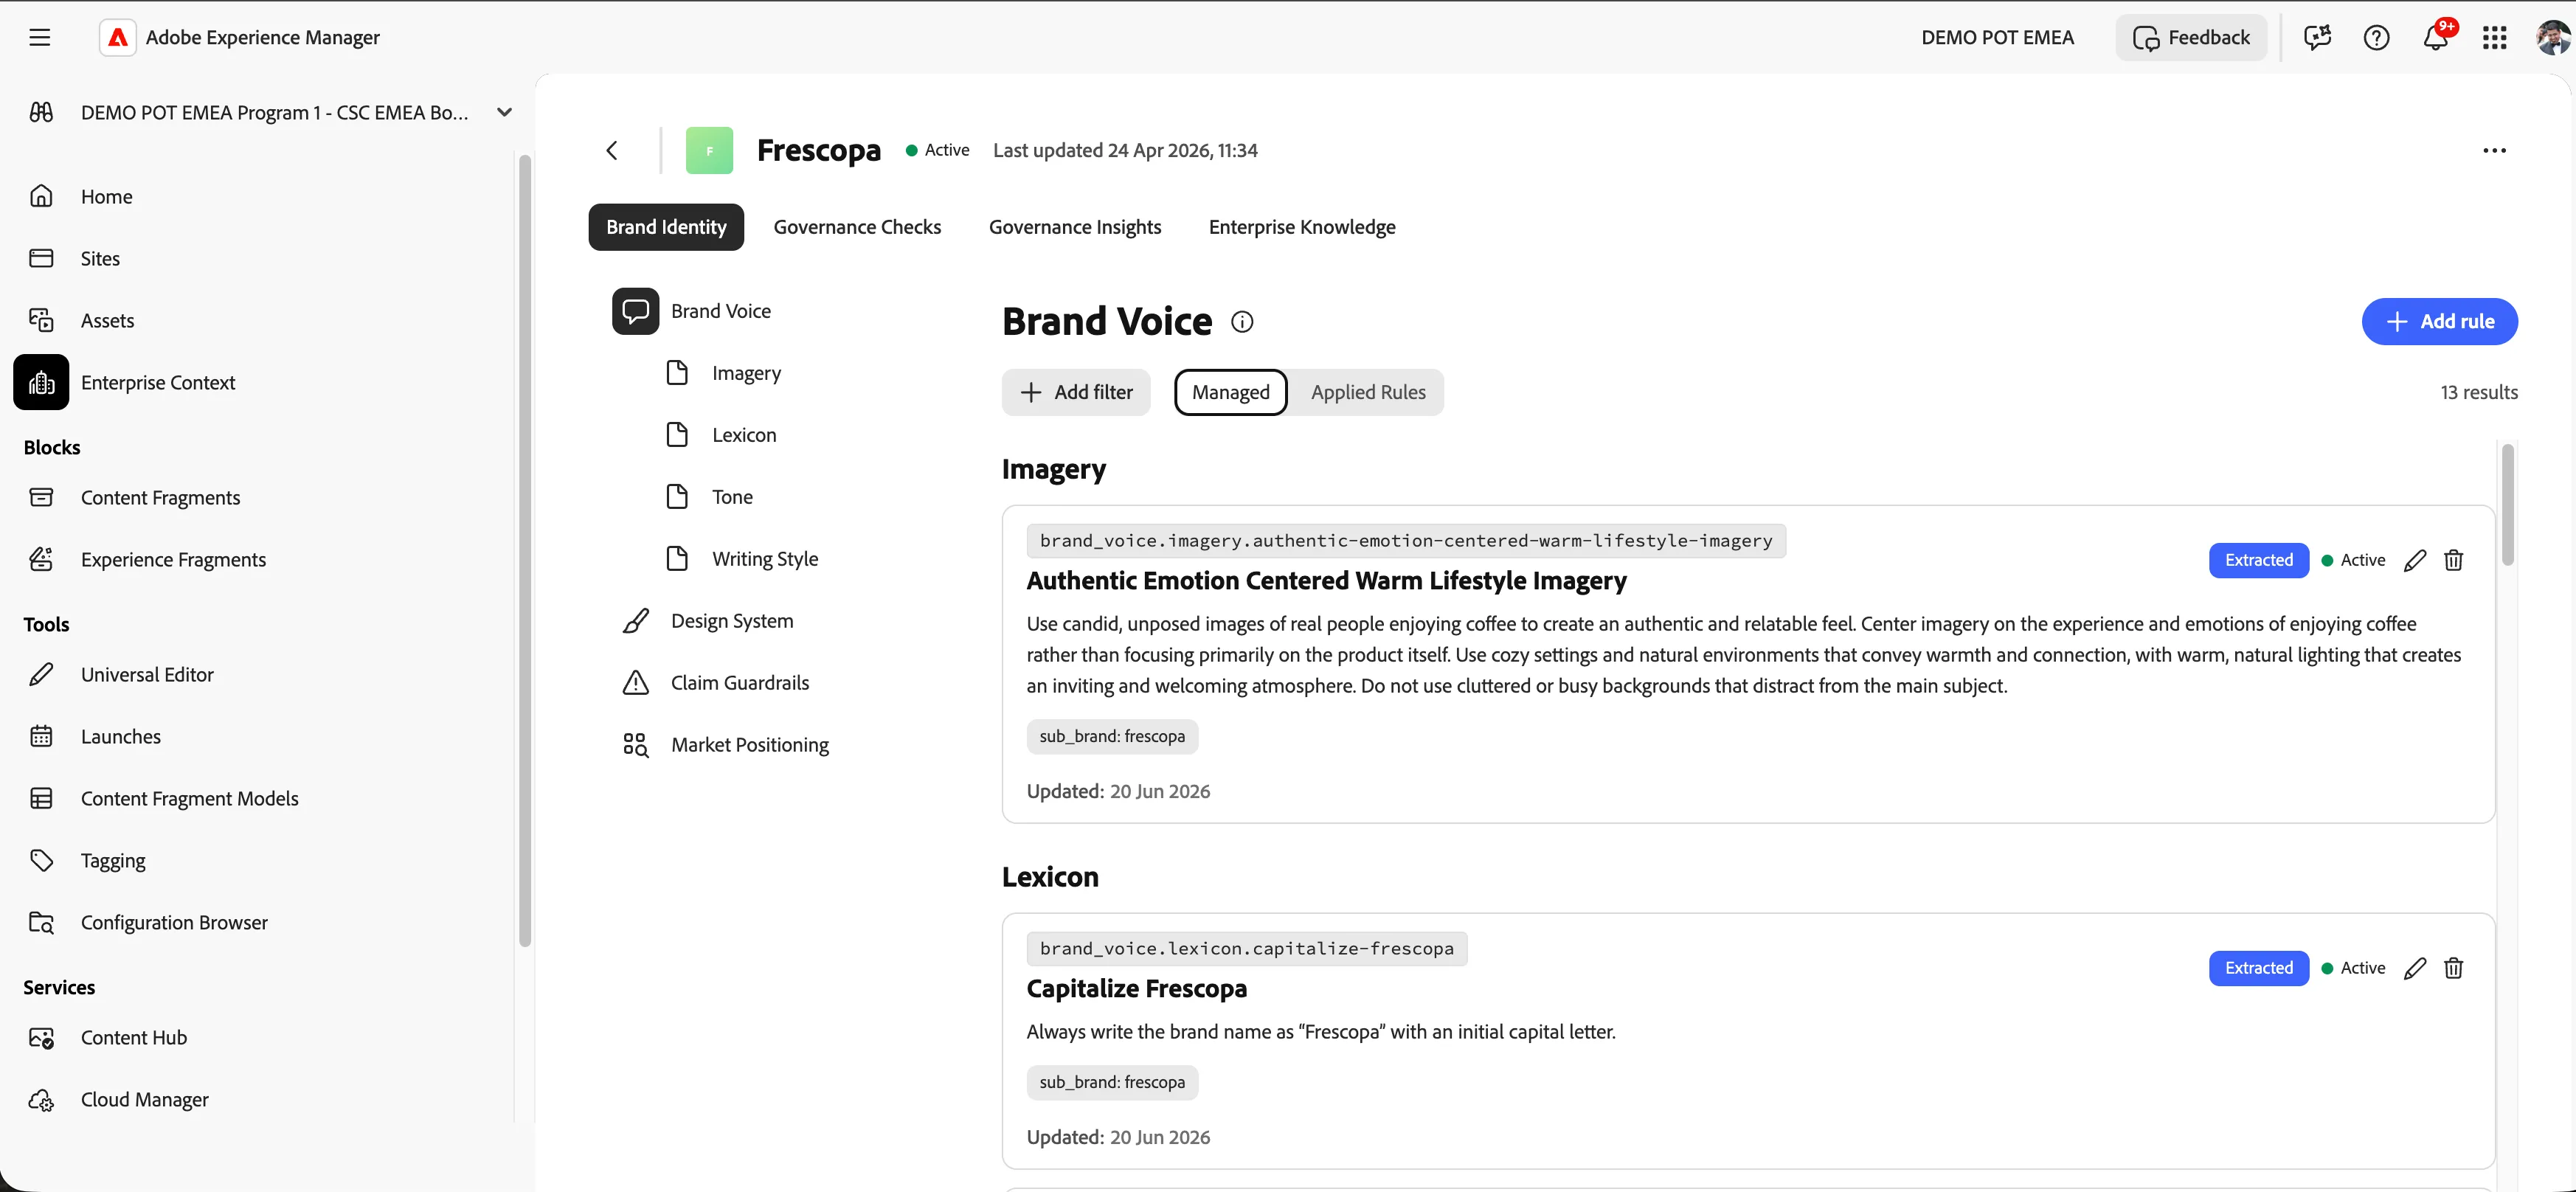Screen dimensions: 2576x1192
Task: Open the Governance Insights tab
Action: [1075, 227]
